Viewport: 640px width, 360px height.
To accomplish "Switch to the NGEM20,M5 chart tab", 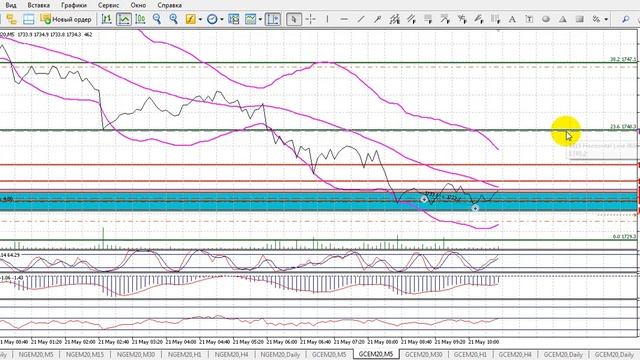I will [36, 355].
